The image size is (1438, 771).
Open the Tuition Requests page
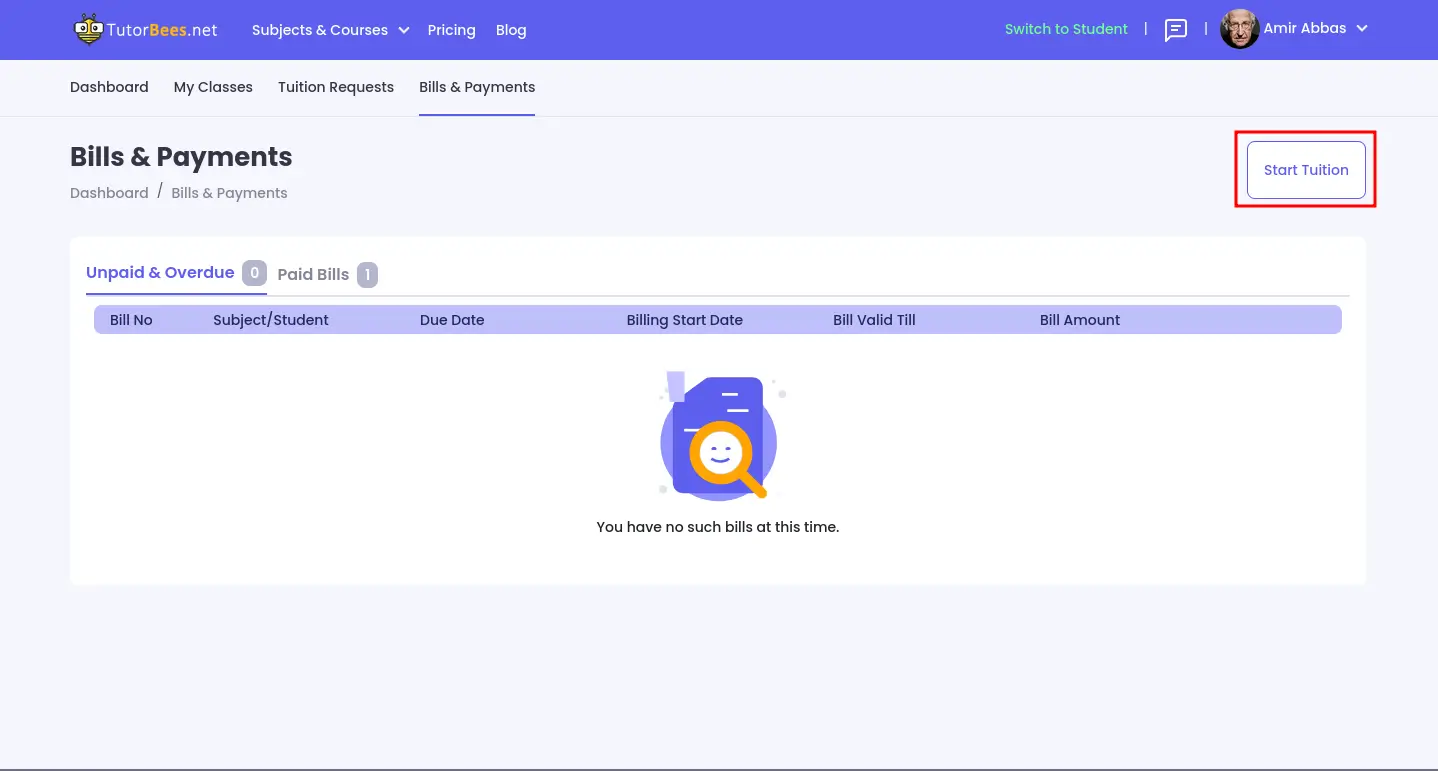click(336, 87)
